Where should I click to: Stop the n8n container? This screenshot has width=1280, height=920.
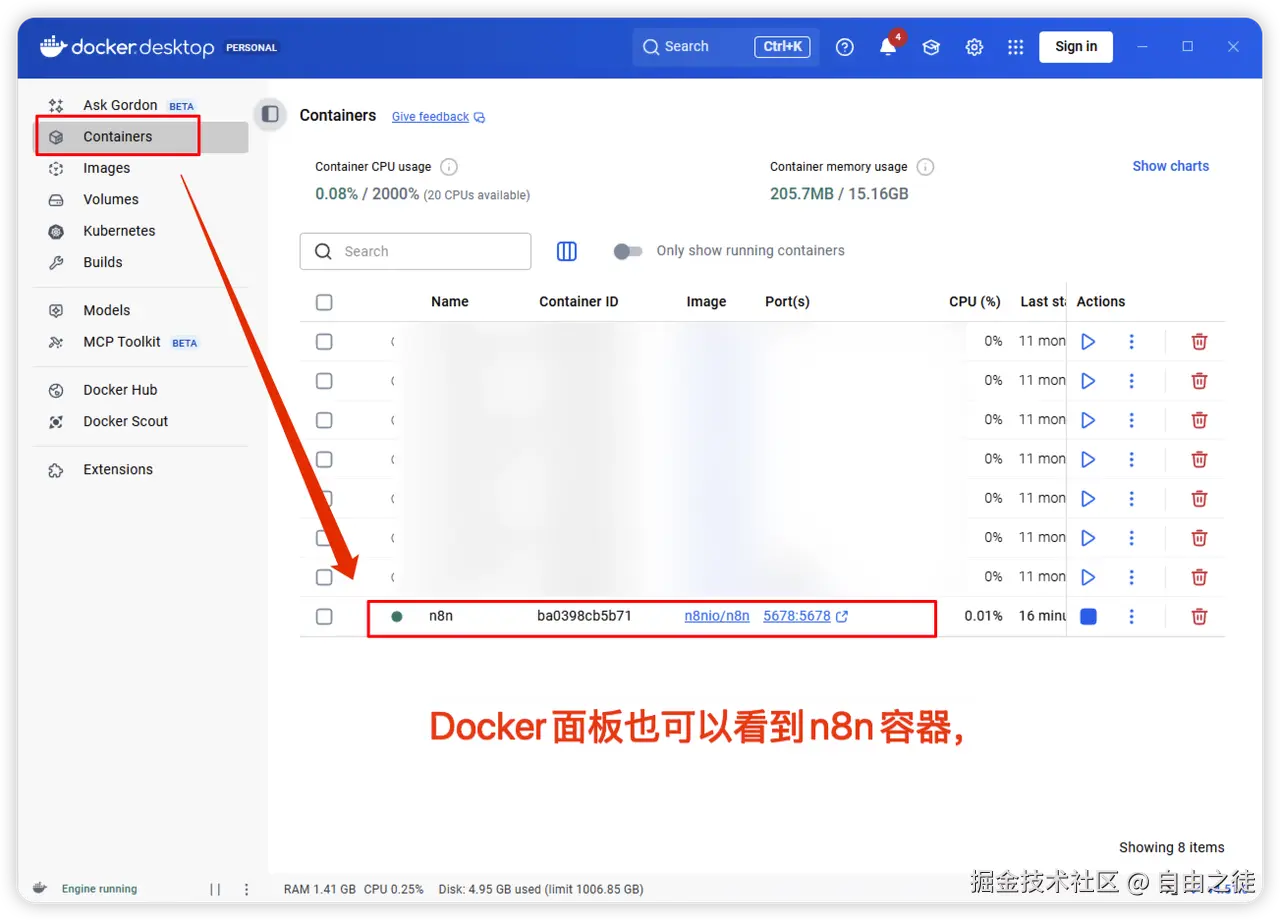click(x=1088, y=616)
